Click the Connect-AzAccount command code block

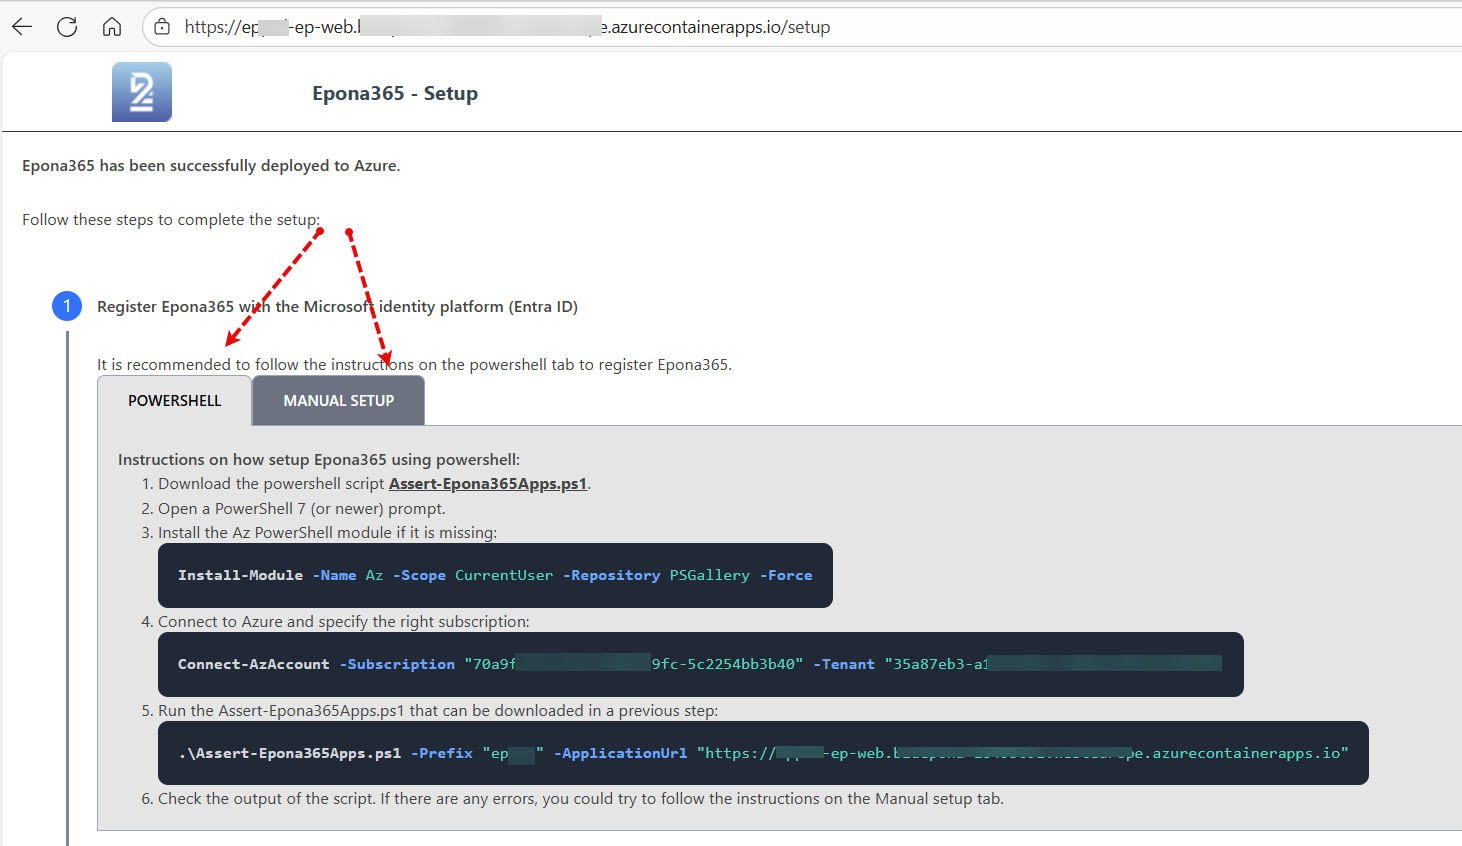click(700, 665)
